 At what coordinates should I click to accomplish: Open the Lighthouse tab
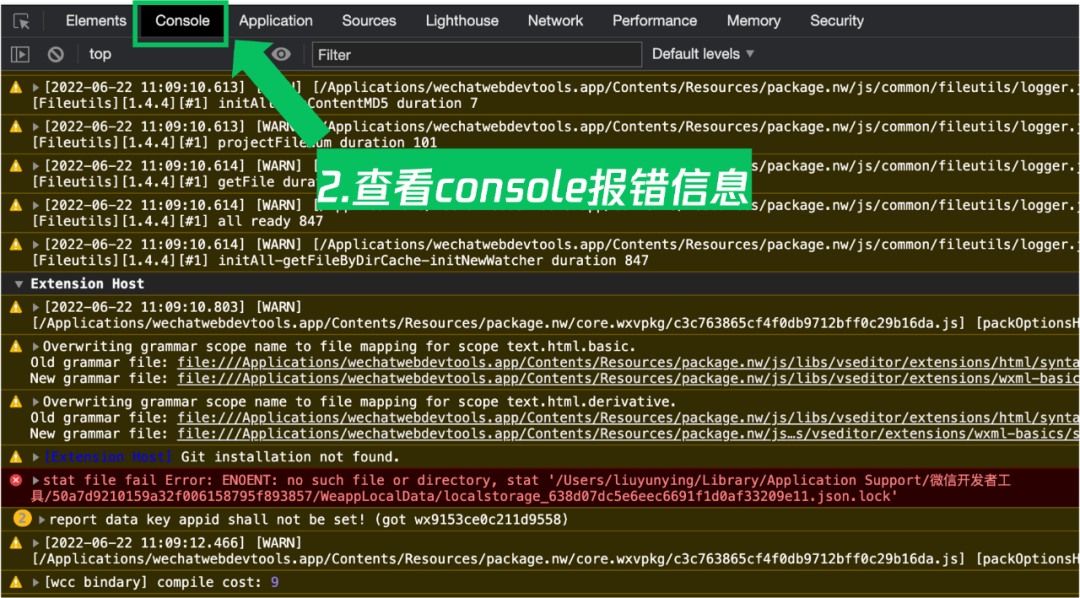tap(462, 21)
